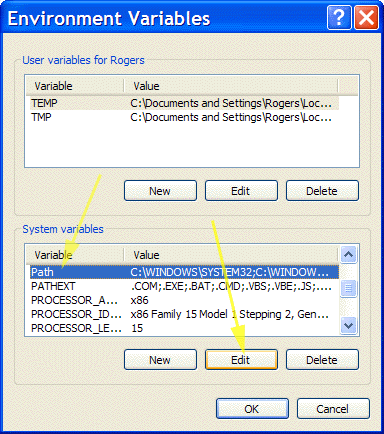Select the TEMP user variable row

(183, 103)
